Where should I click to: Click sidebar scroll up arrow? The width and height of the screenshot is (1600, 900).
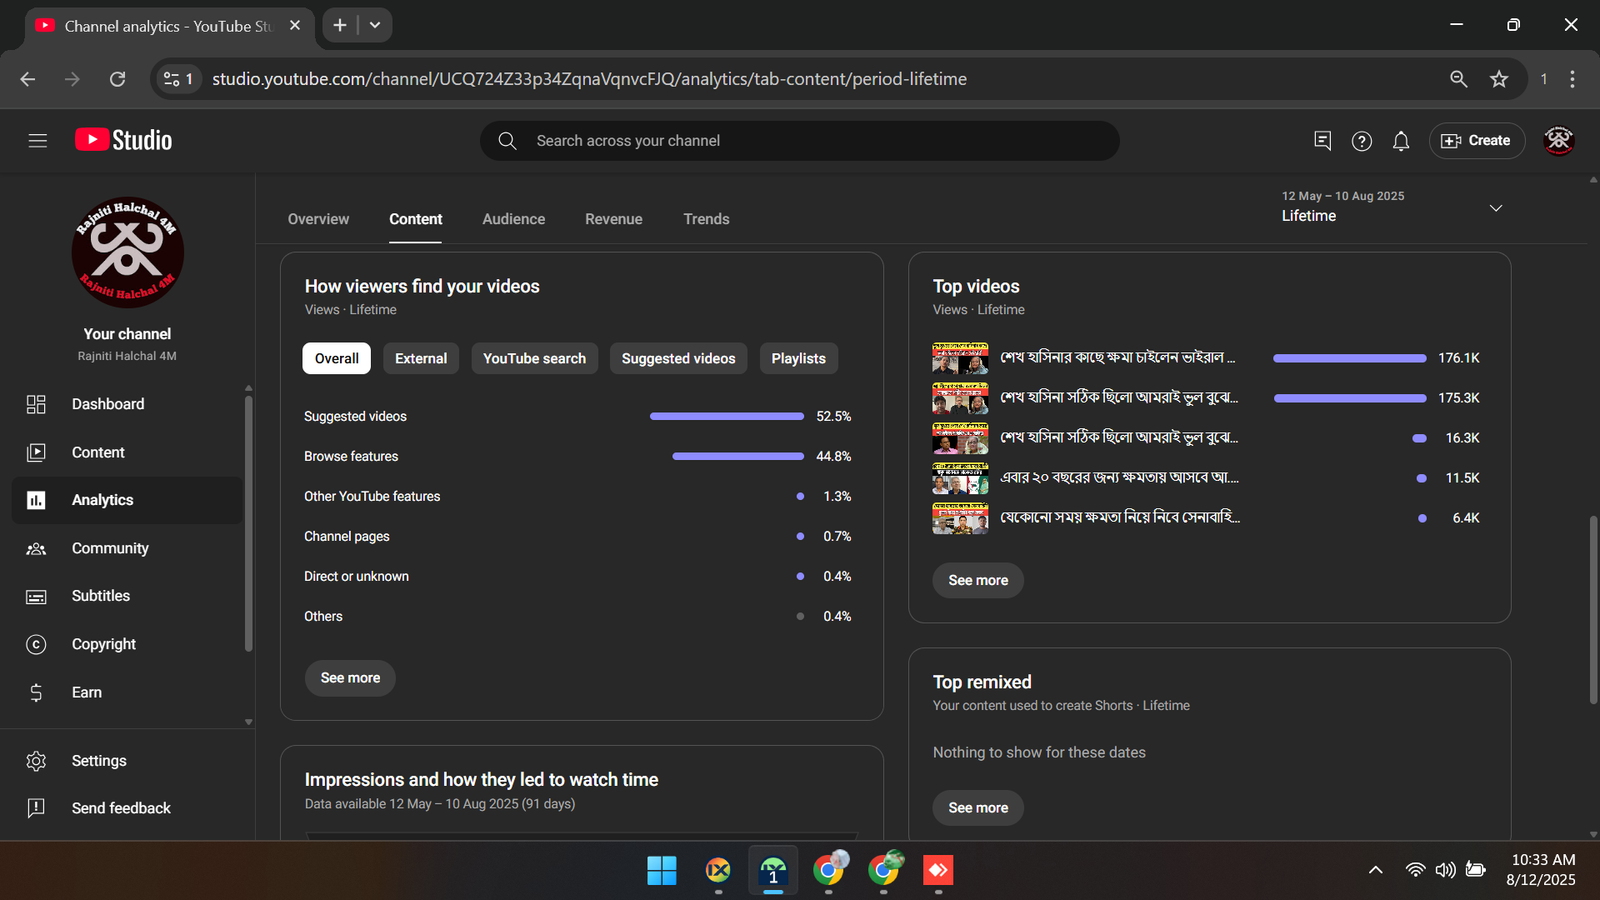tap(248, 388)
